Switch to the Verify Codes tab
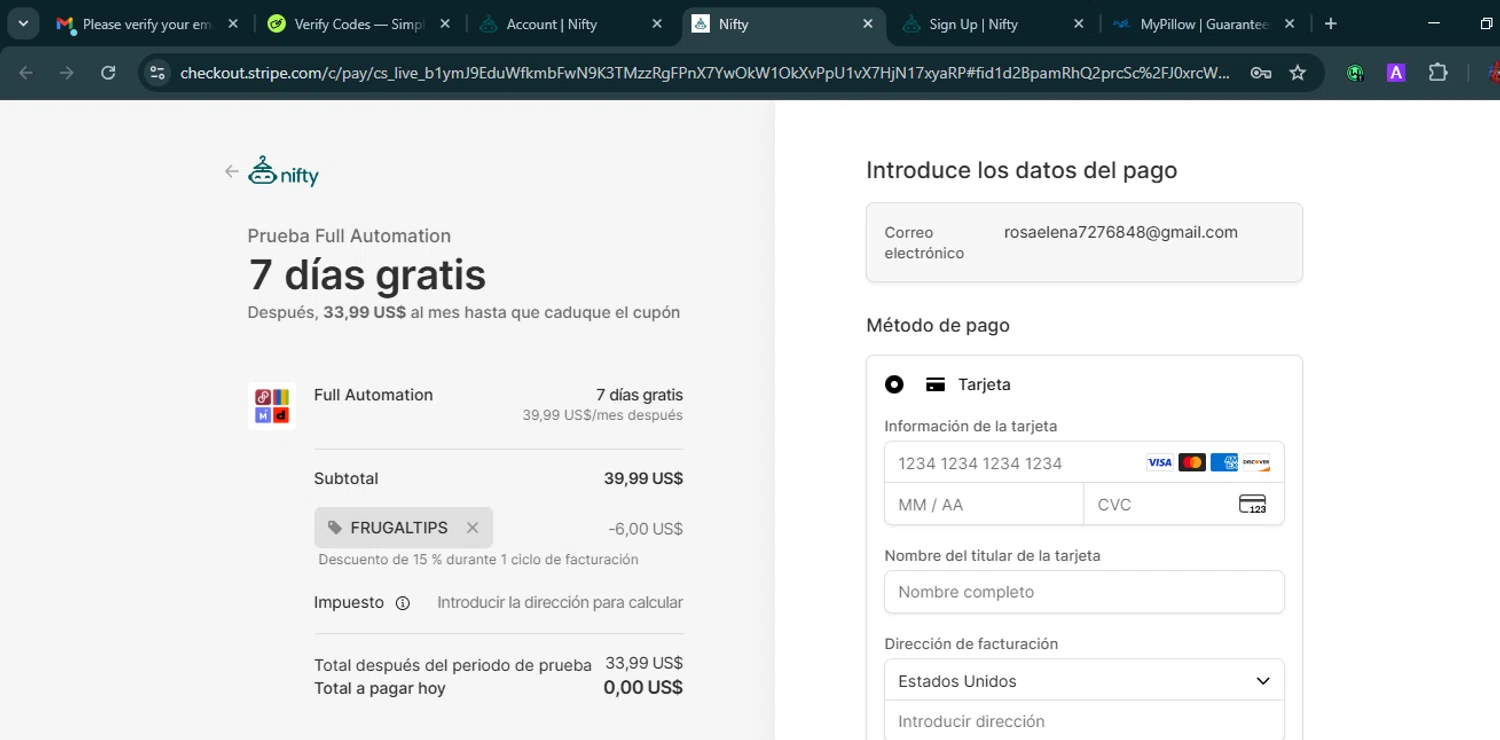This screenshot has height=740, width=1500. 357,24
